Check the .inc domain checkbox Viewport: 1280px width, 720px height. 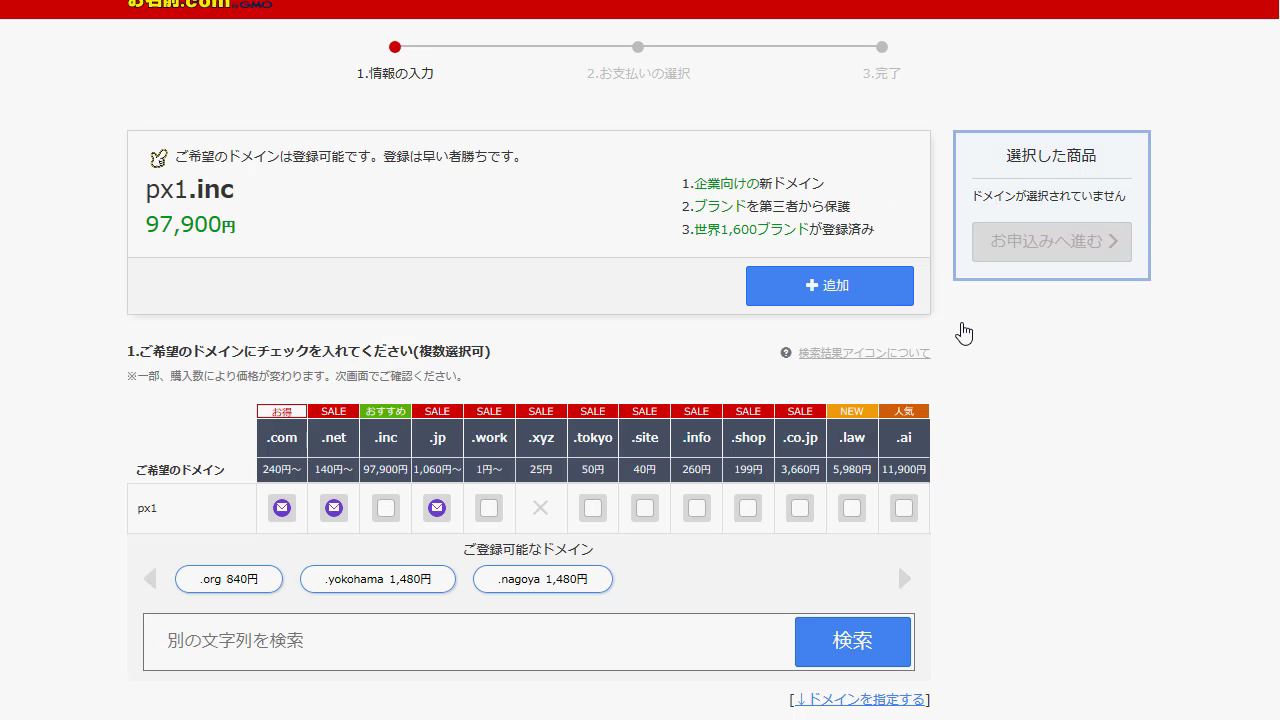coord(386,508)
